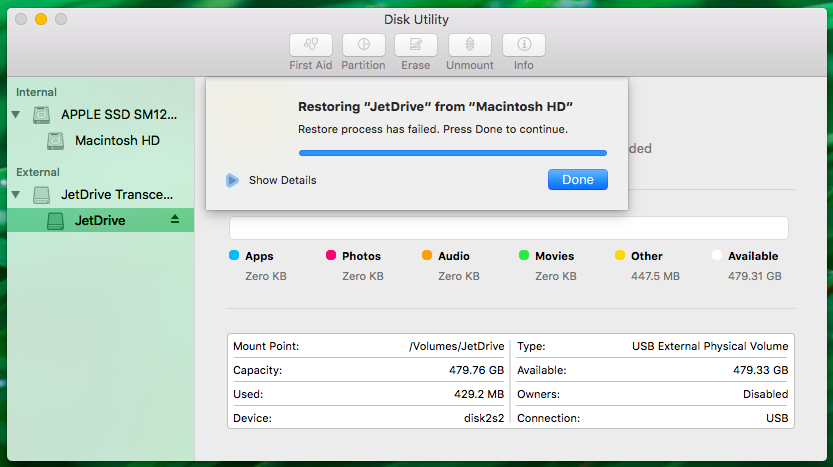This screenshot has height=467, width=833.
Task: Click the Connection value USB
Action: pos(777,418)
